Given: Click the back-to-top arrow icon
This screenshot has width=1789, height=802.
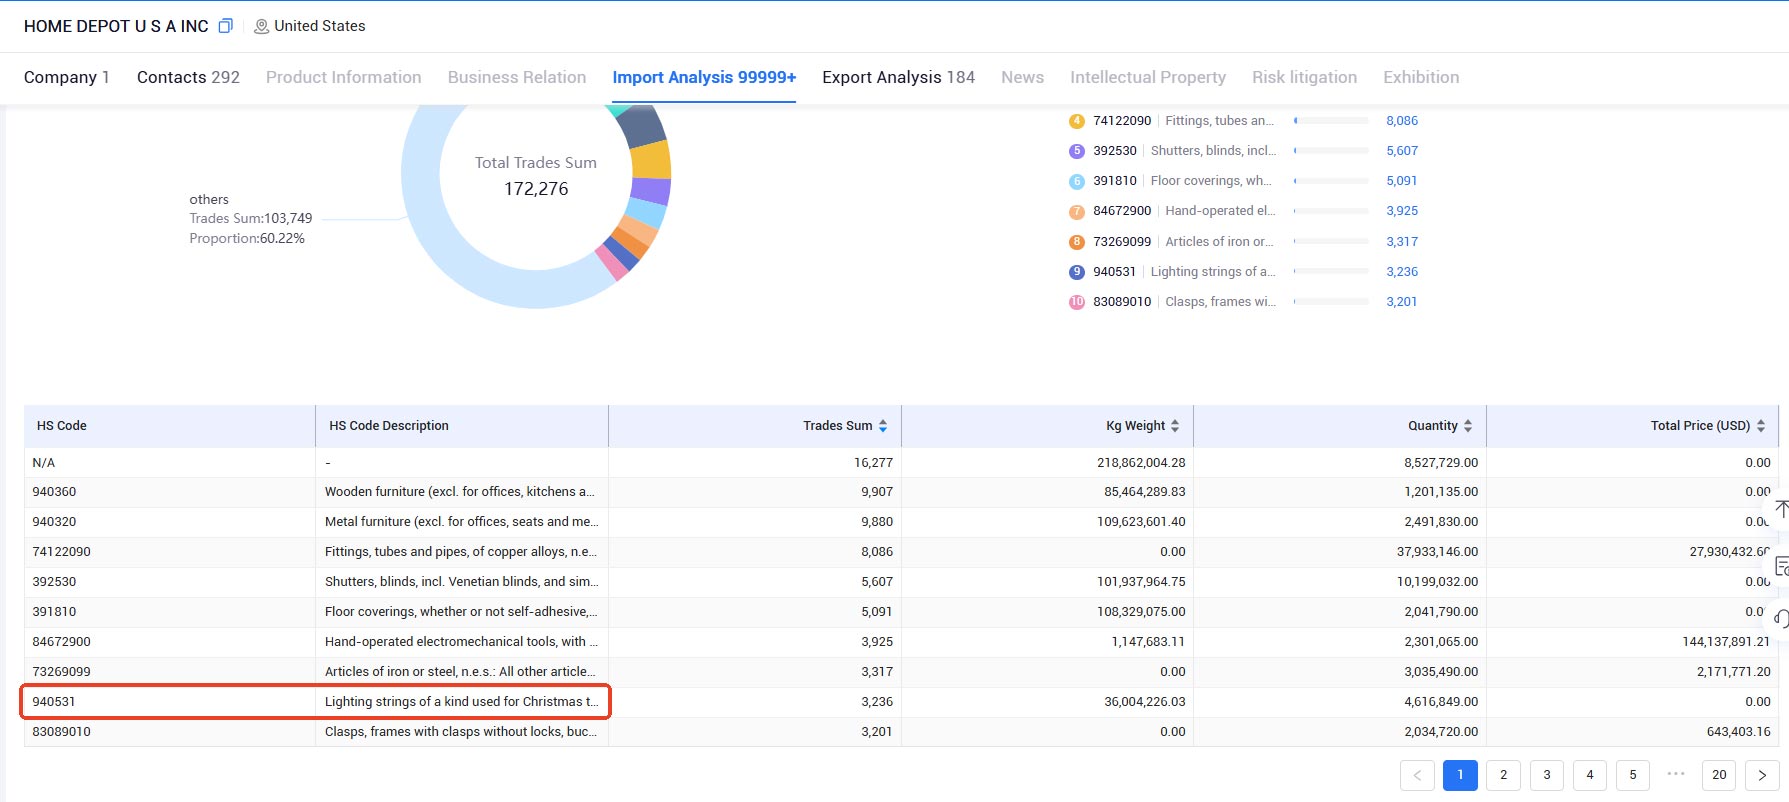Looking at the screenshot, I should (x=1781, y=509).
